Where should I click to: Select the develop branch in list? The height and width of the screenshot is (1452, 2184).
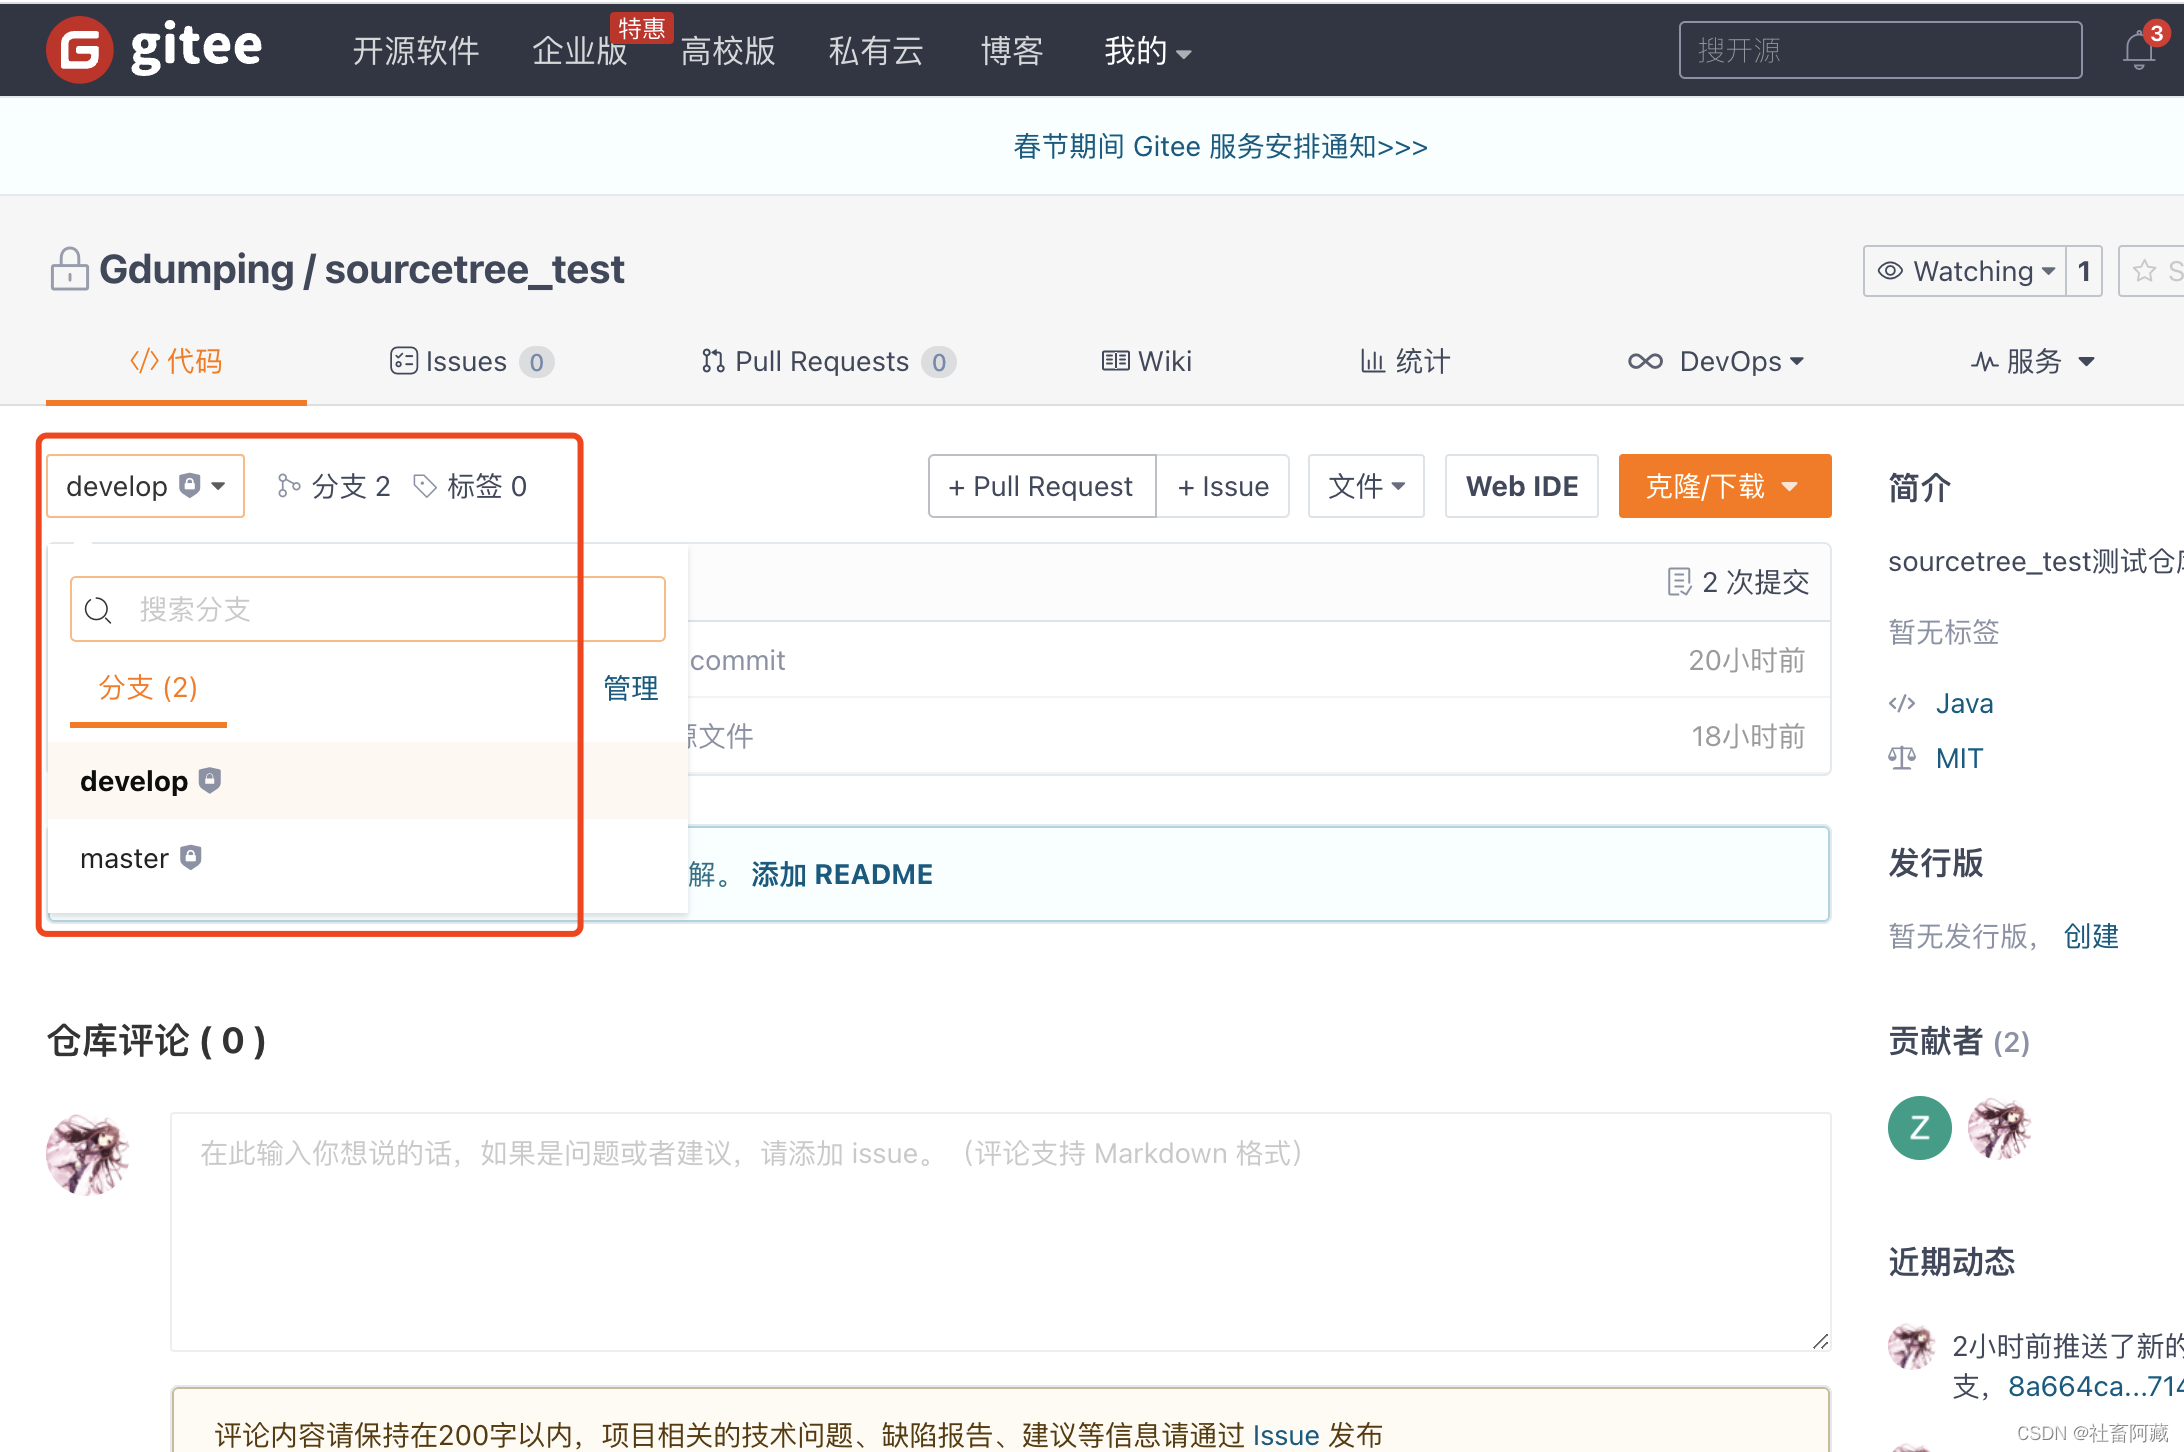pos(134,781)
